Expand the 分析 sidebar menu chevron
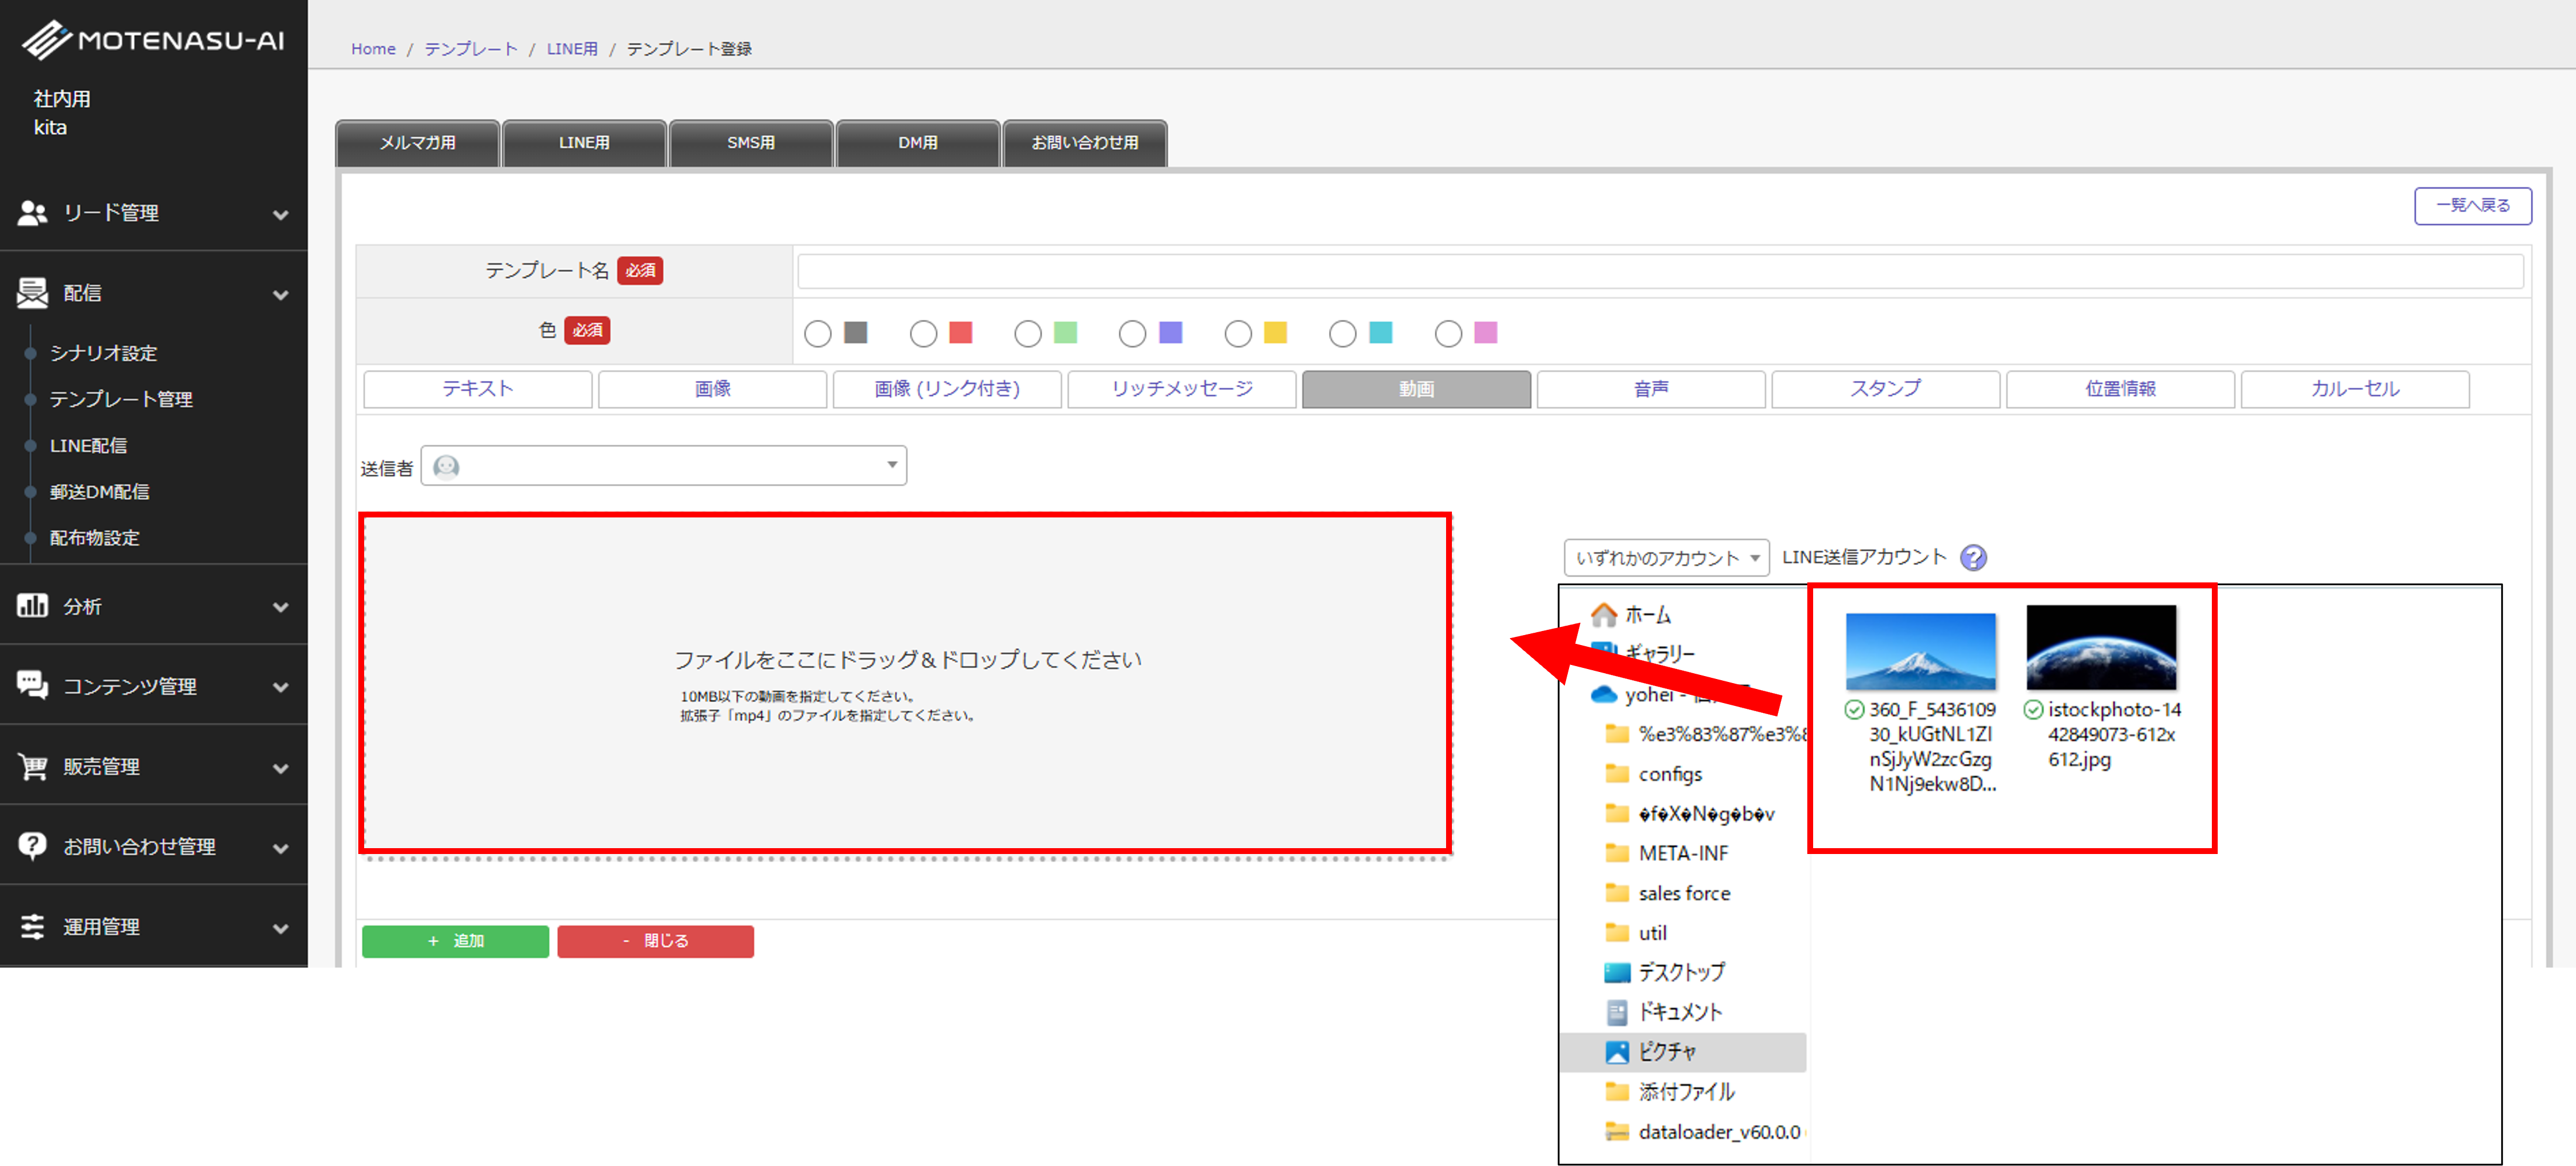2576x1166 pixels. (281, 607)
